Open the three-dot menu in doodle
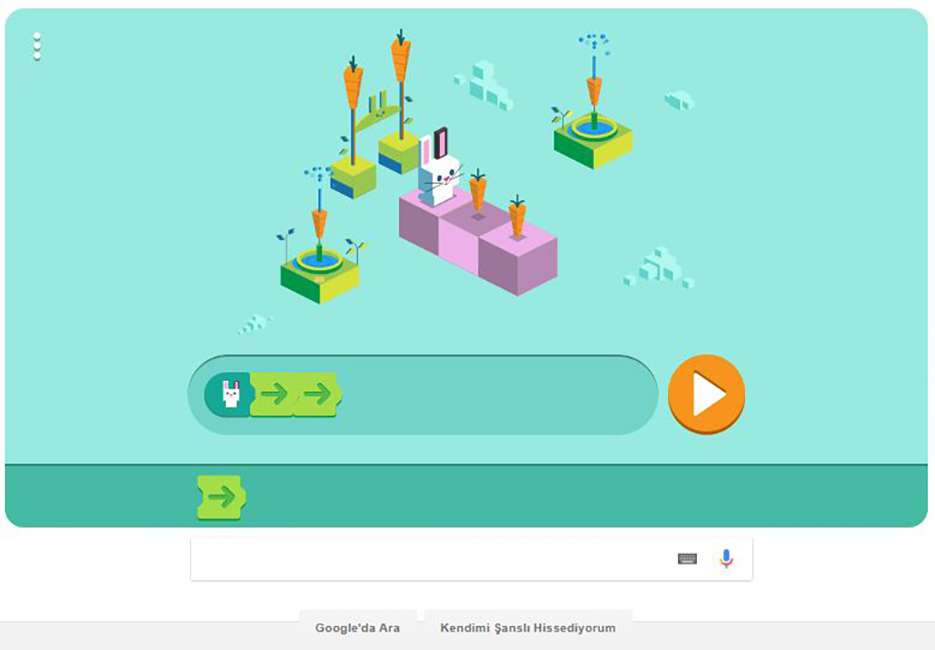The width and height of the screenshot is (935, 650). pyautogui.click(x=37, y=47)
